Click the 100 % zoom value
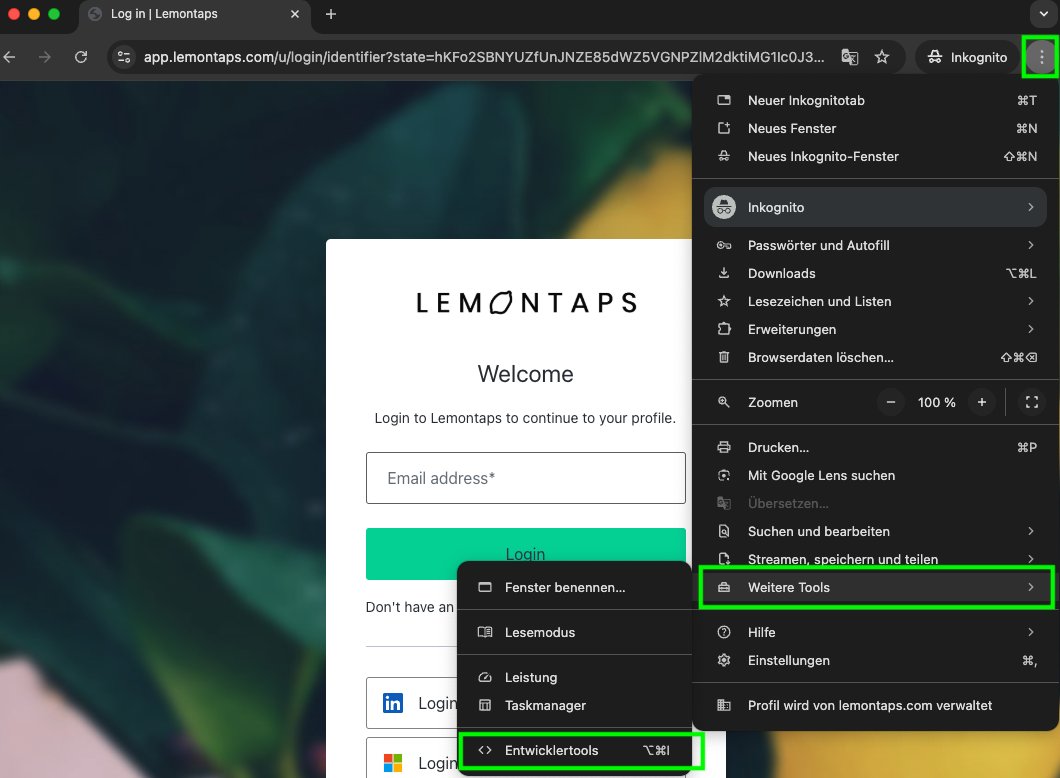The height and width of the screenshot is (778, 1060). 936,403
